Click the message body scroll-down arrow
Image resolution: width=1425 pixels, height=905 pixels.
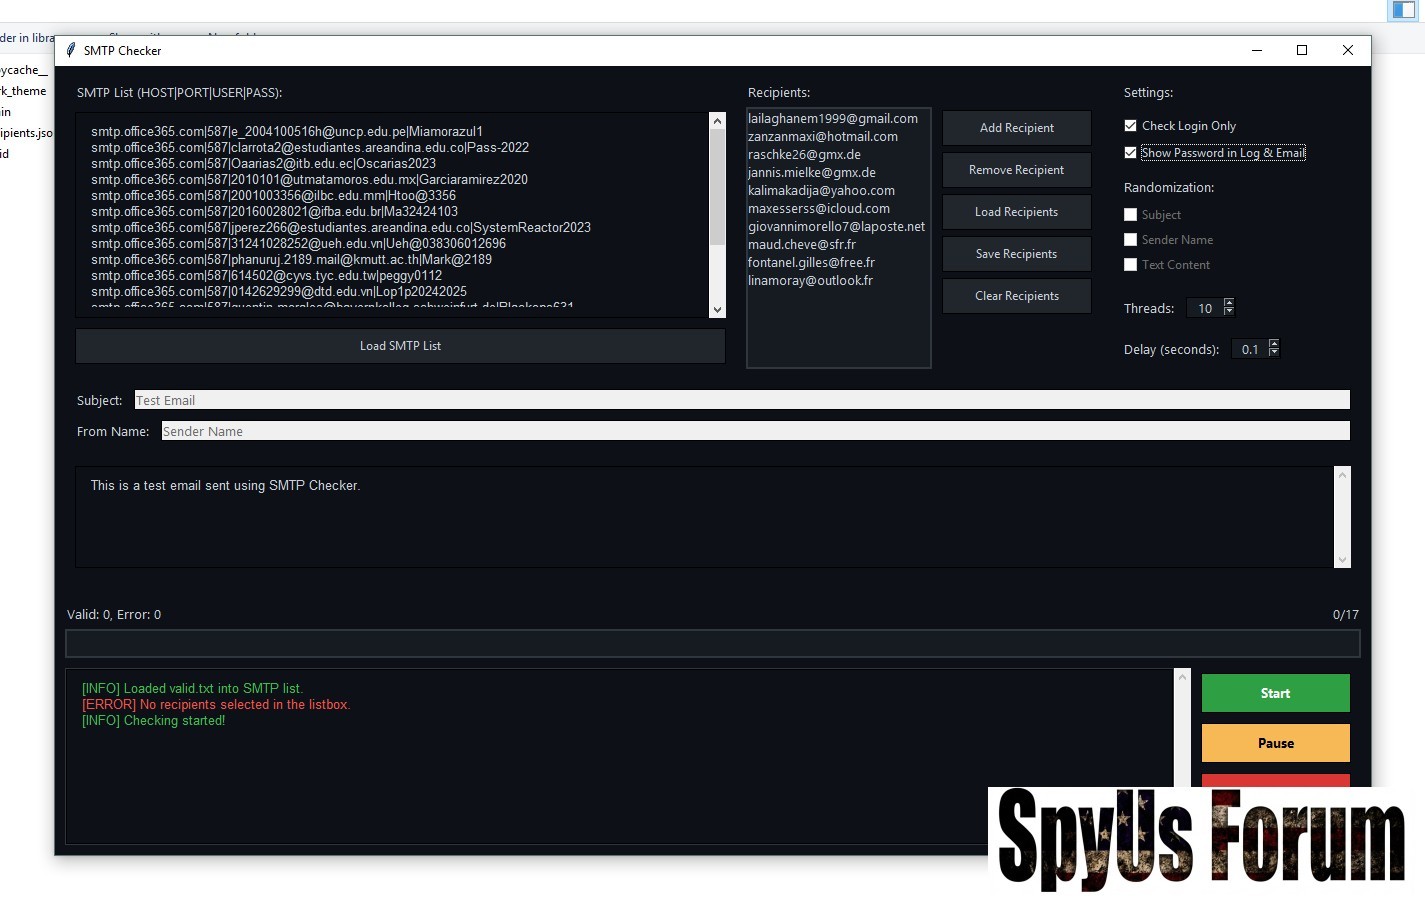(x=1342, y=559)
